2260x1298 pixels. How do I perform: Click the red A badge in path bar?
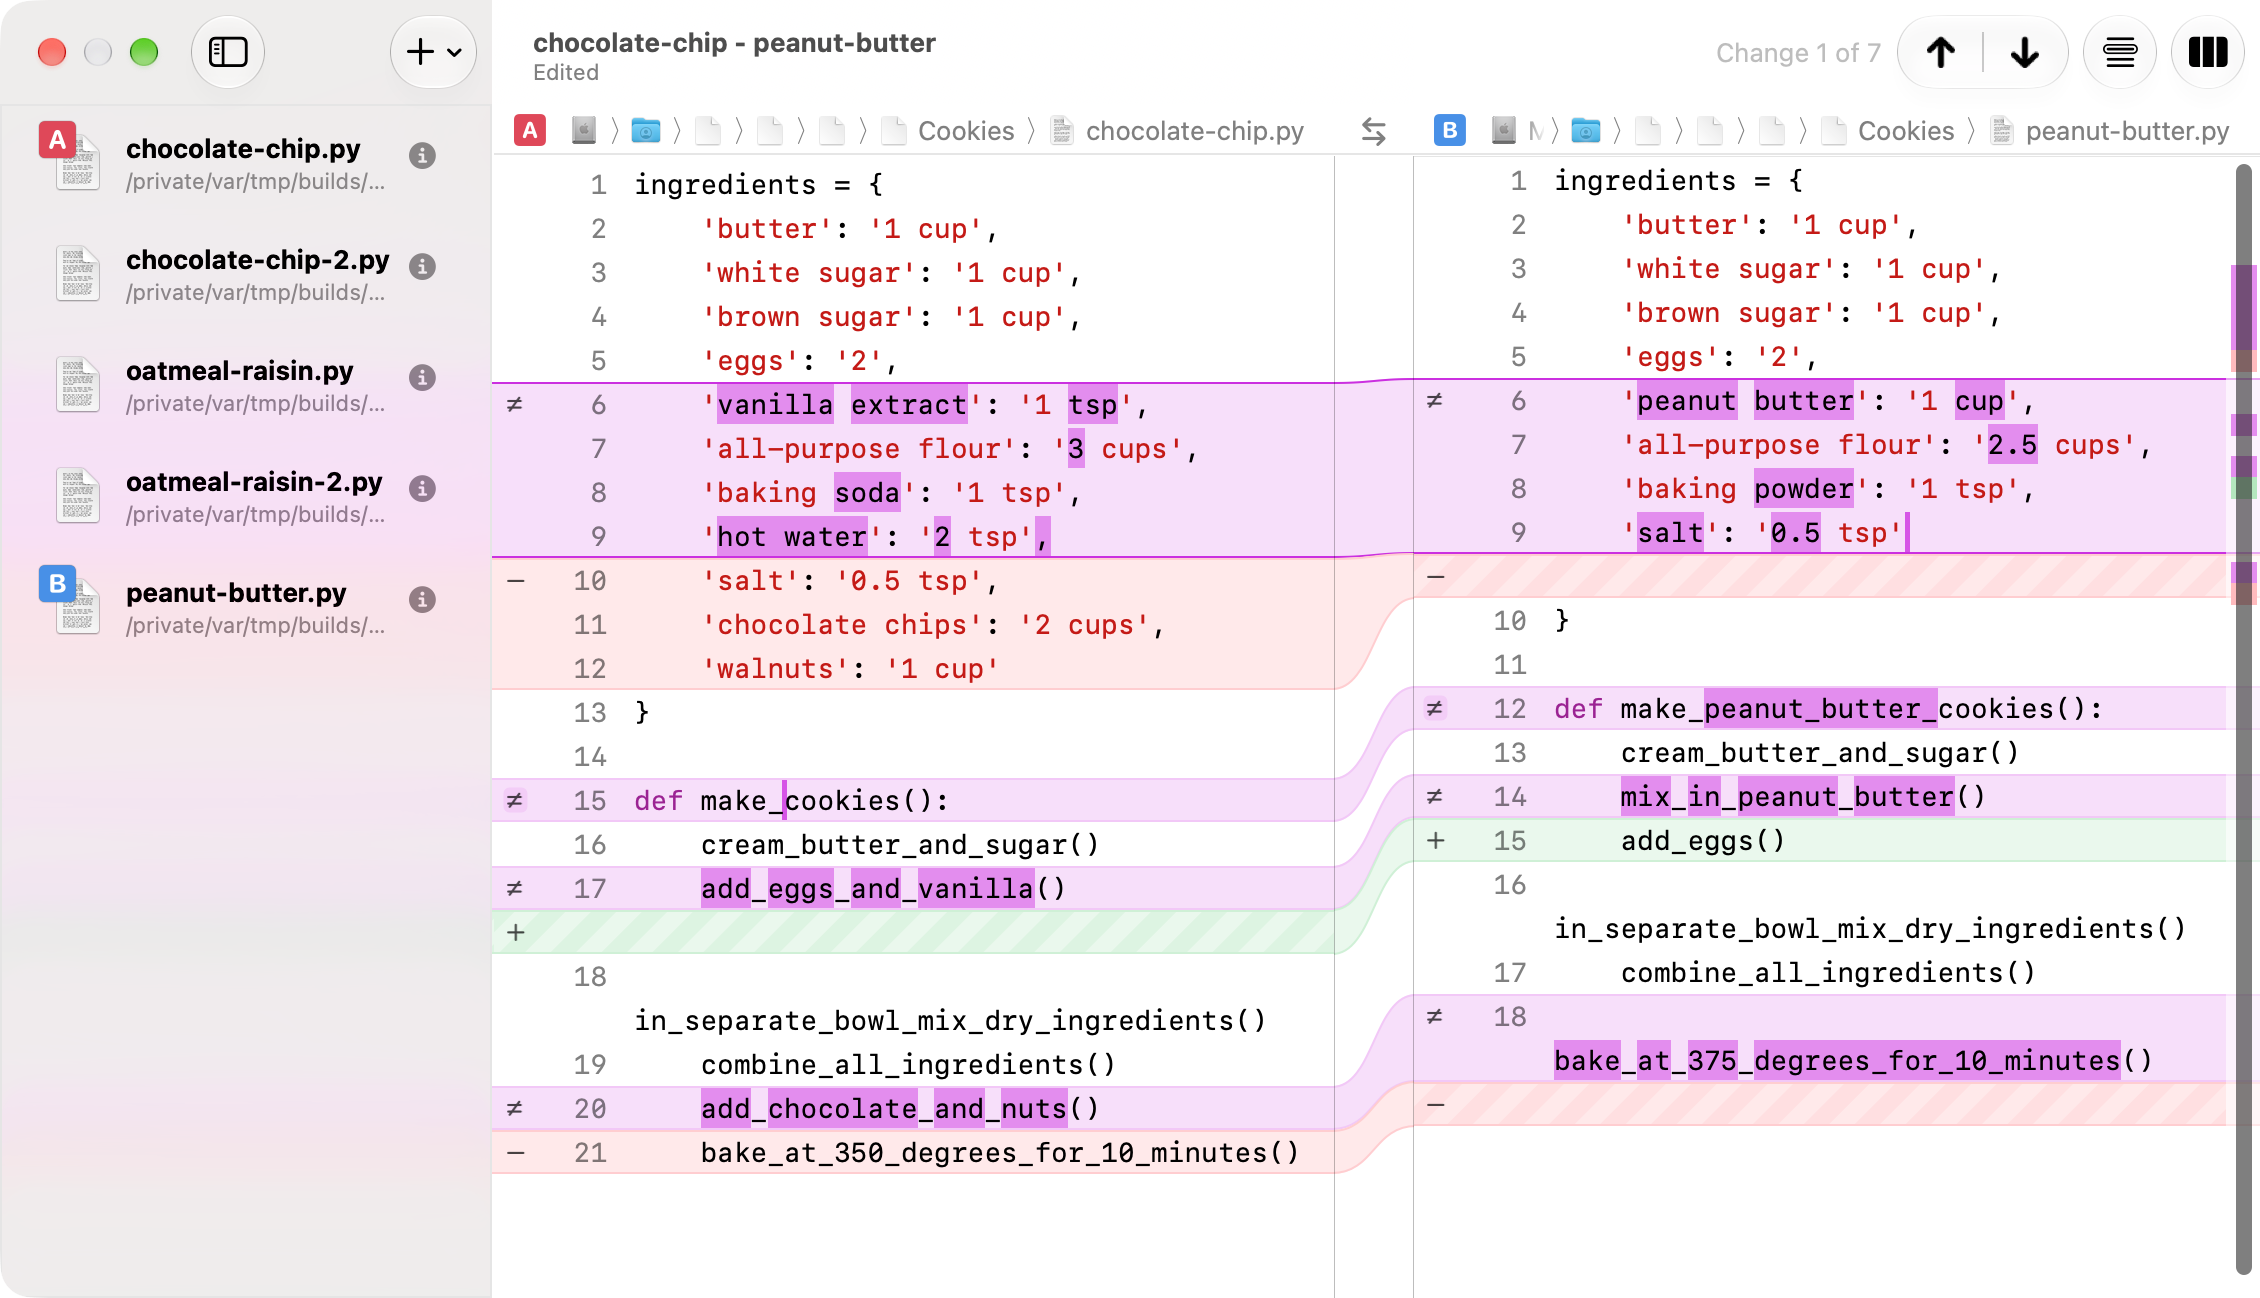coord(530,130)
